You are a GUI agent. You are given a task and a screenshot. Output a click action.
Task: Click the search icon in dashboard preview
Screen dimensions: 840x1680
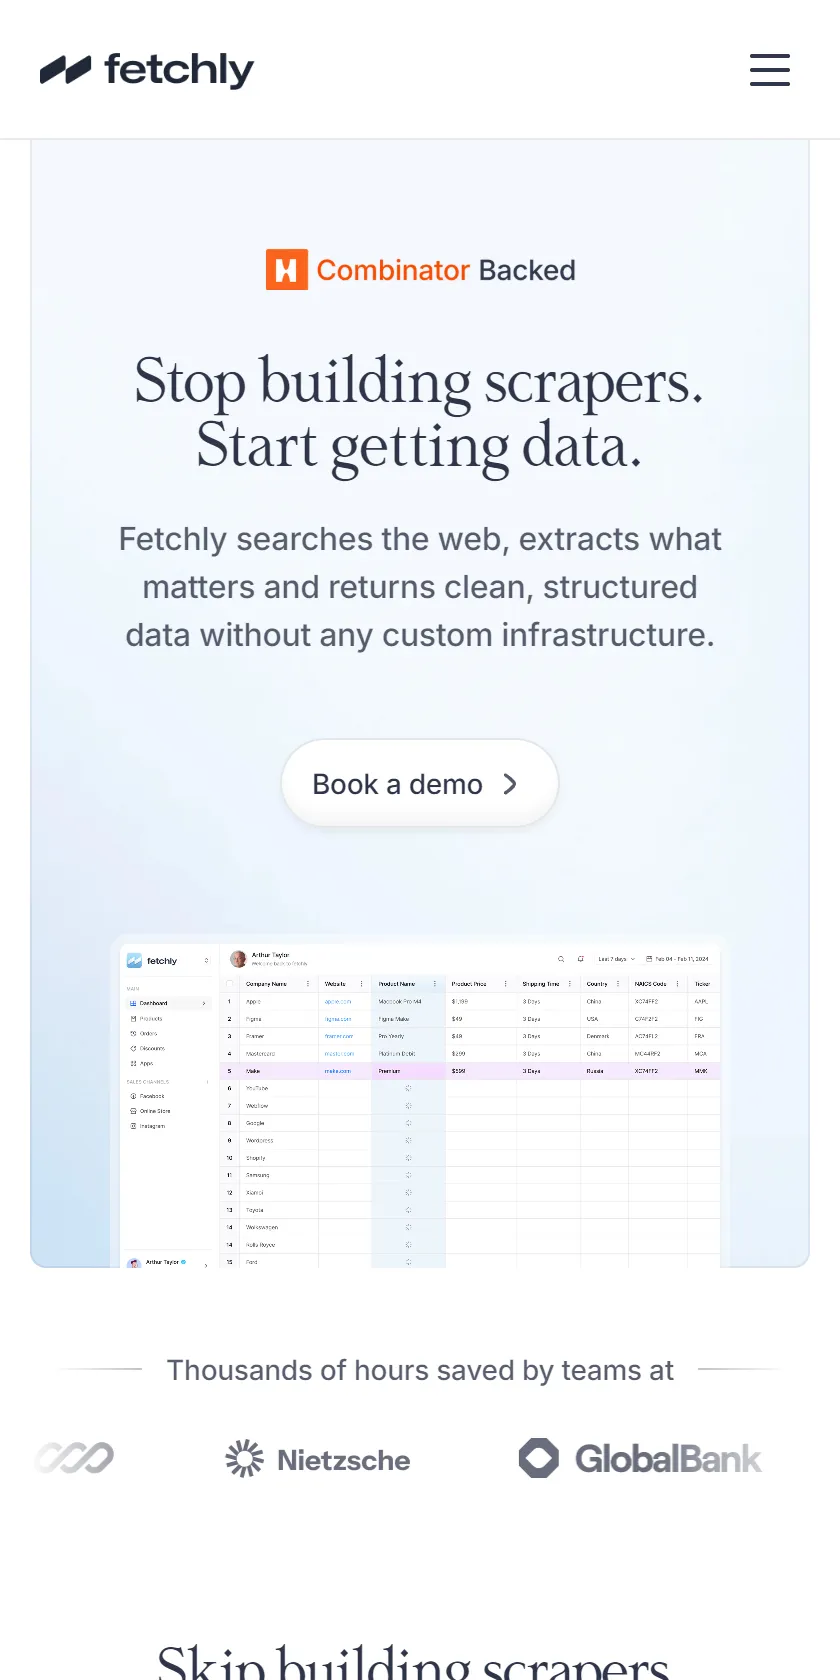click(561, 959)
